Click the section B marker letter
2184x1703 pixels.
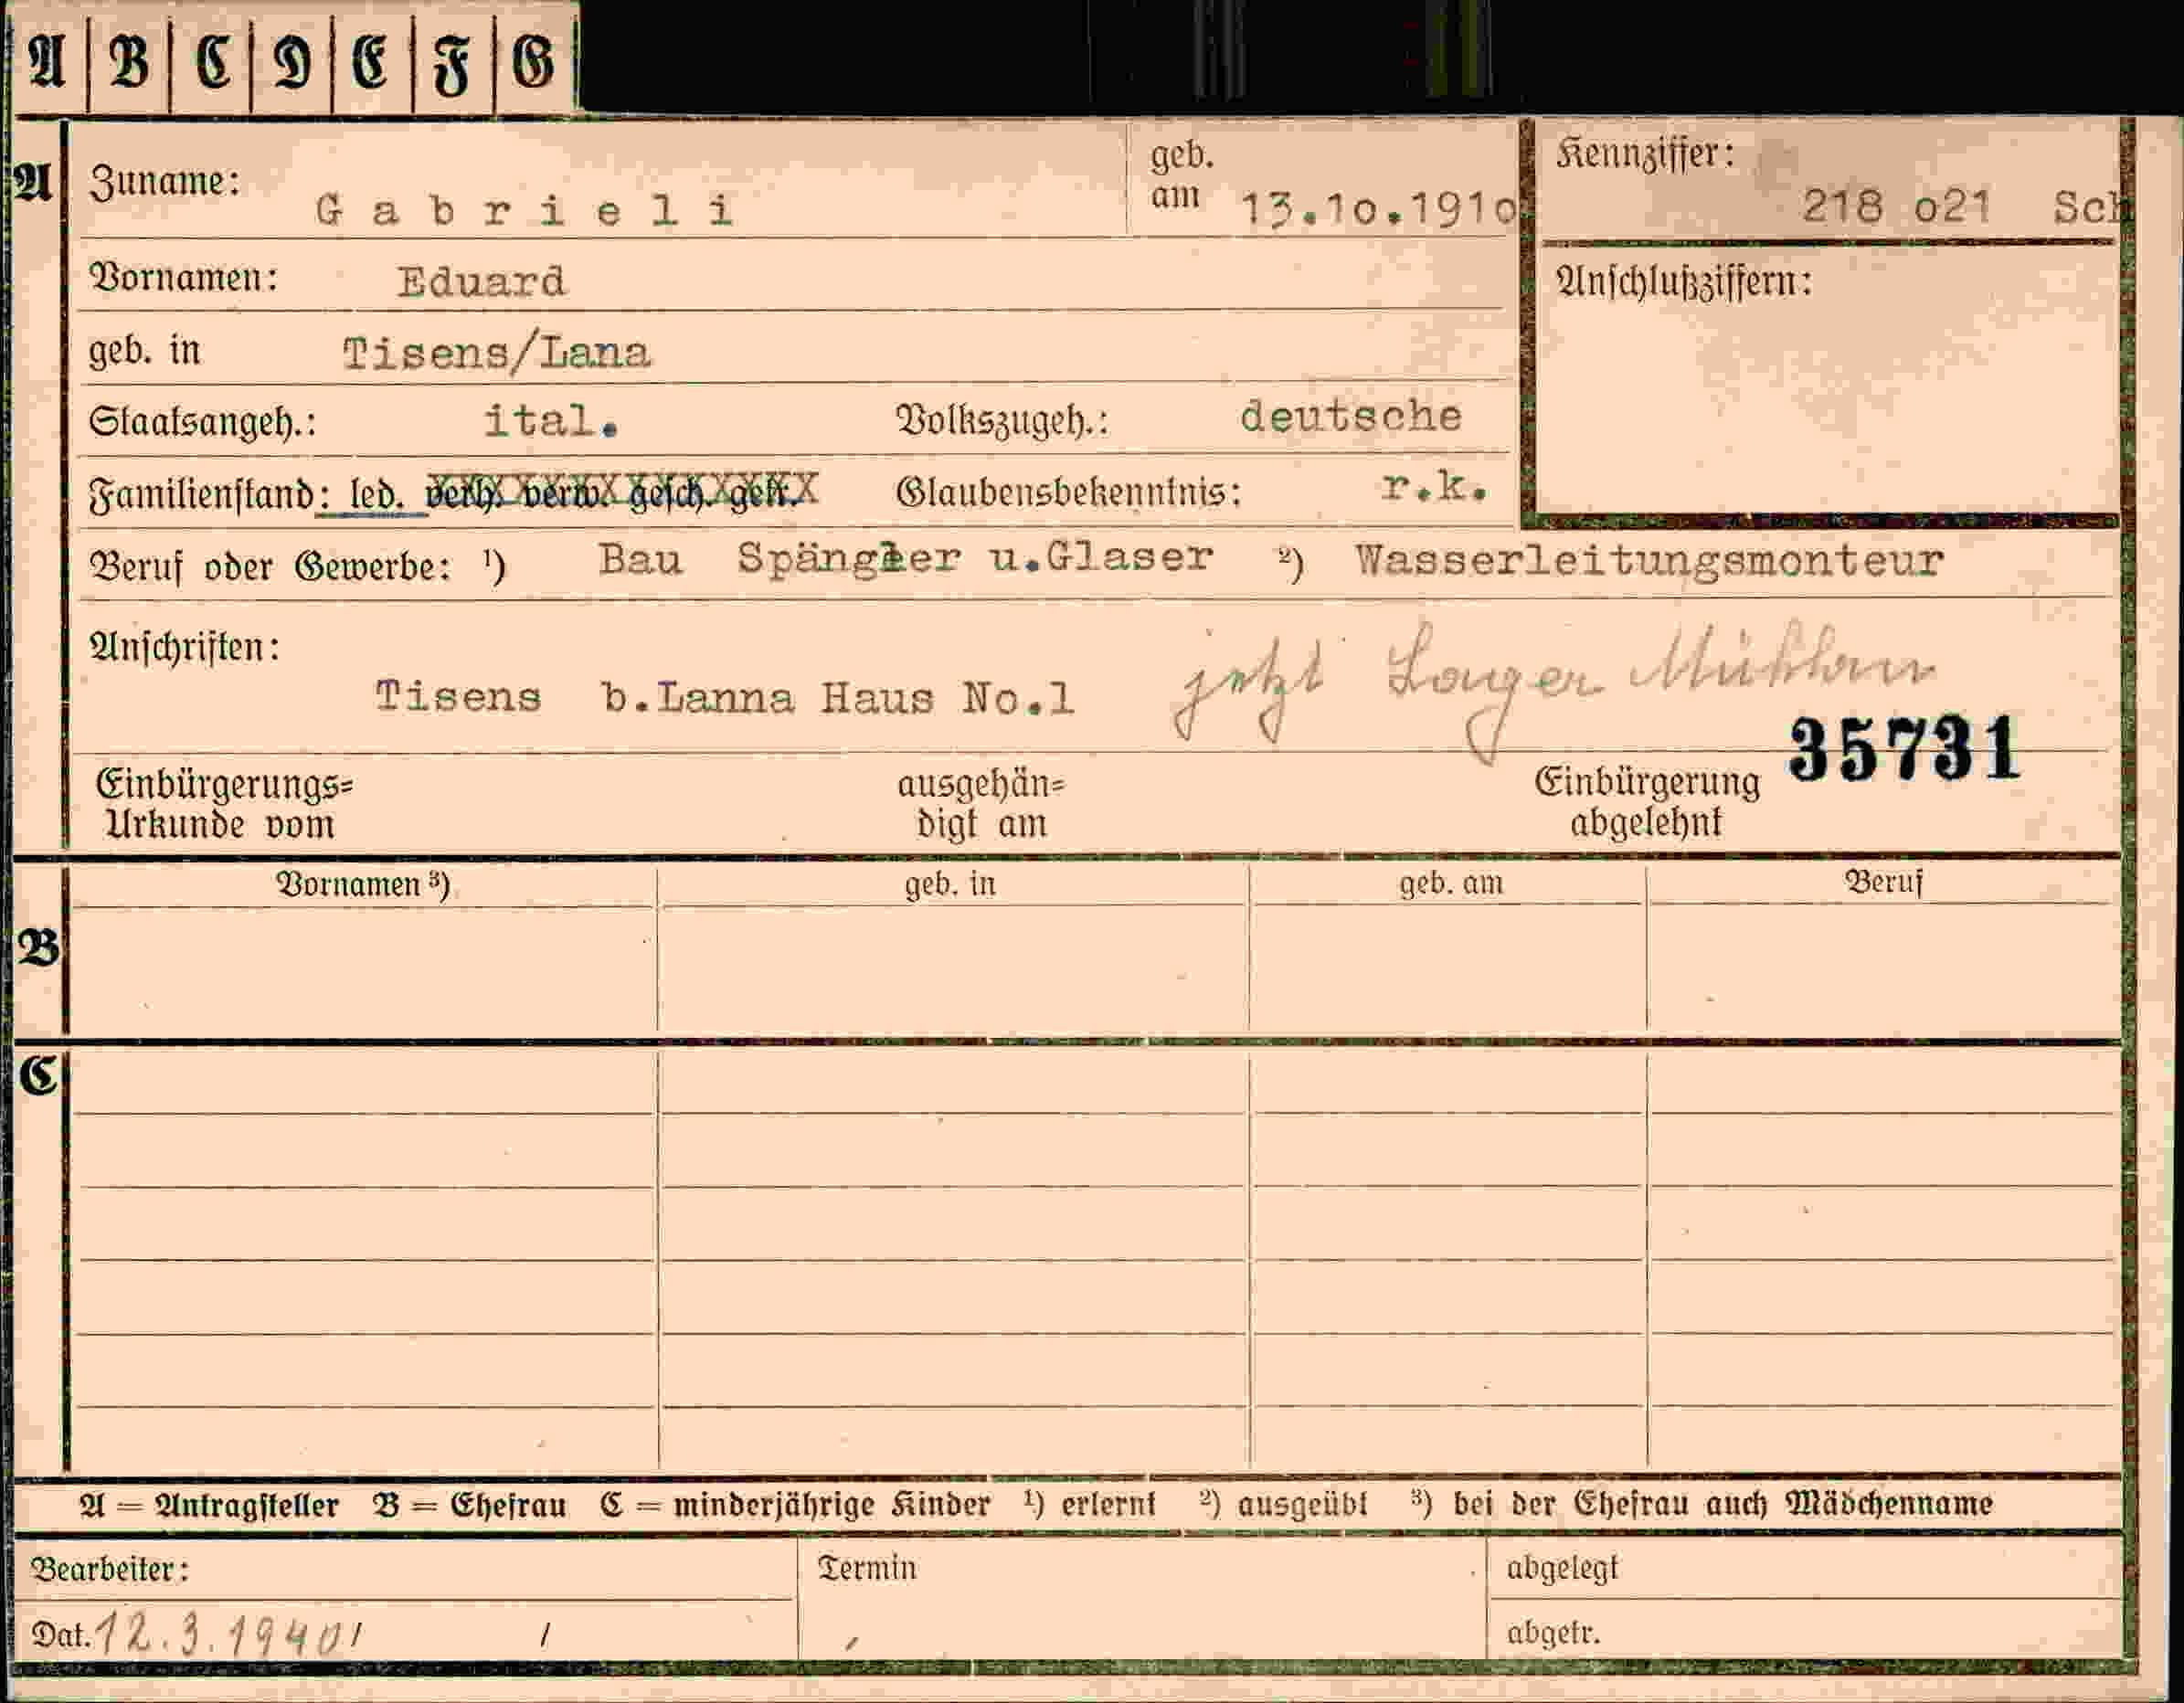[38, 946]
